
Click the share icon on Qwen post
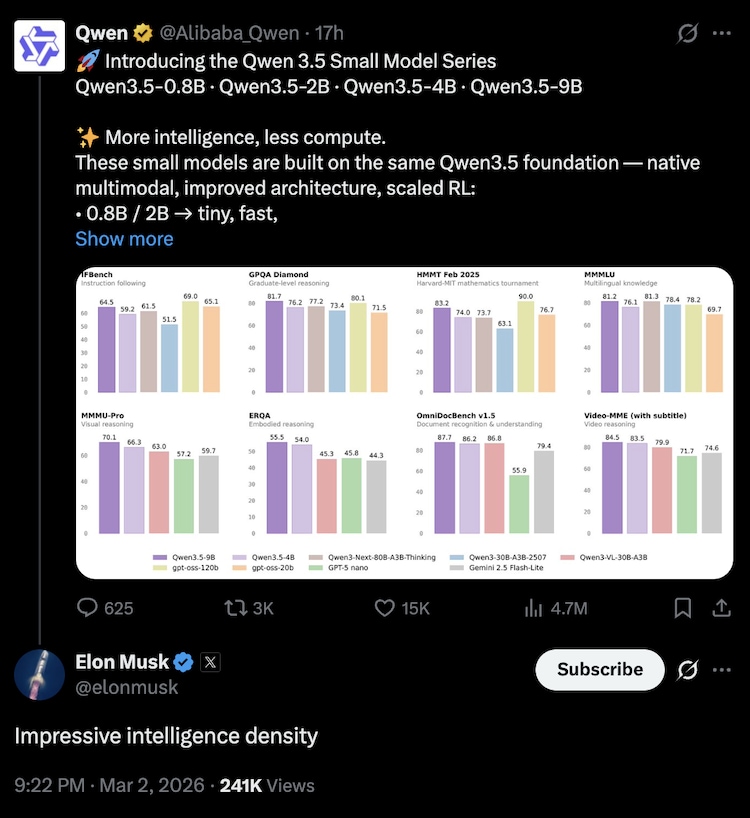pos(720,608)
